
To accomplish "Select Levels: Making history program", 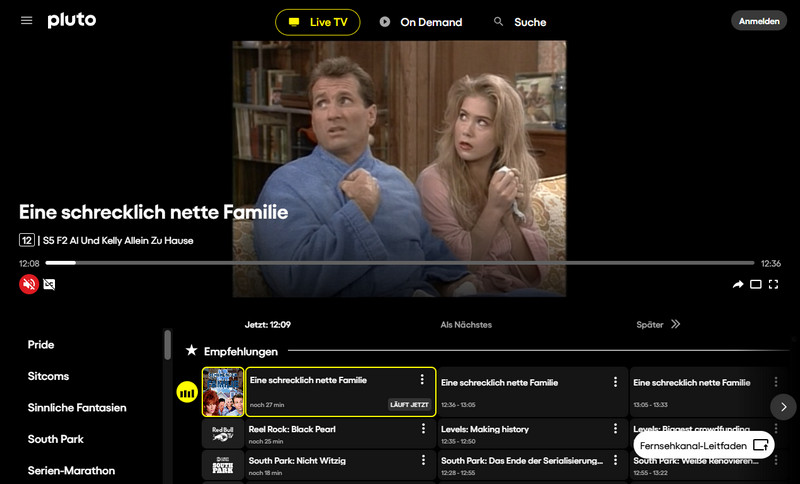I will 533,434.
